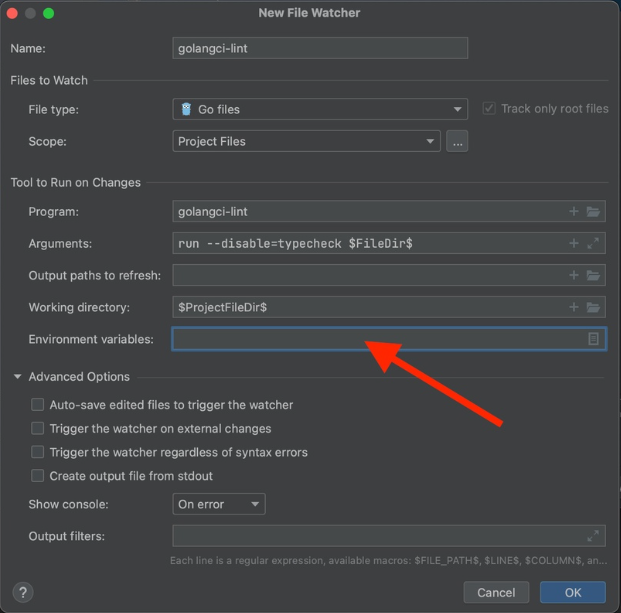Click the insert macro plus in Program field
Viewport: 621px width, 613px height.
point(574,212)
